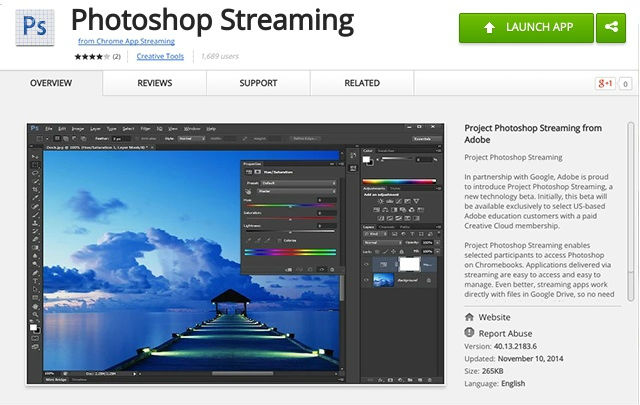
Task: Click the Saturation slider track
Action: click(x=290, y=218)
